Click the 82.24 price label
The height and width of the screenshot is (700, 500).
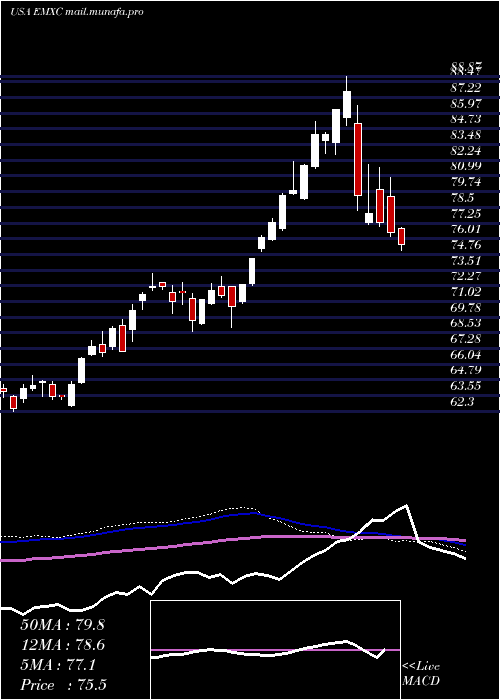click(468, 151)
